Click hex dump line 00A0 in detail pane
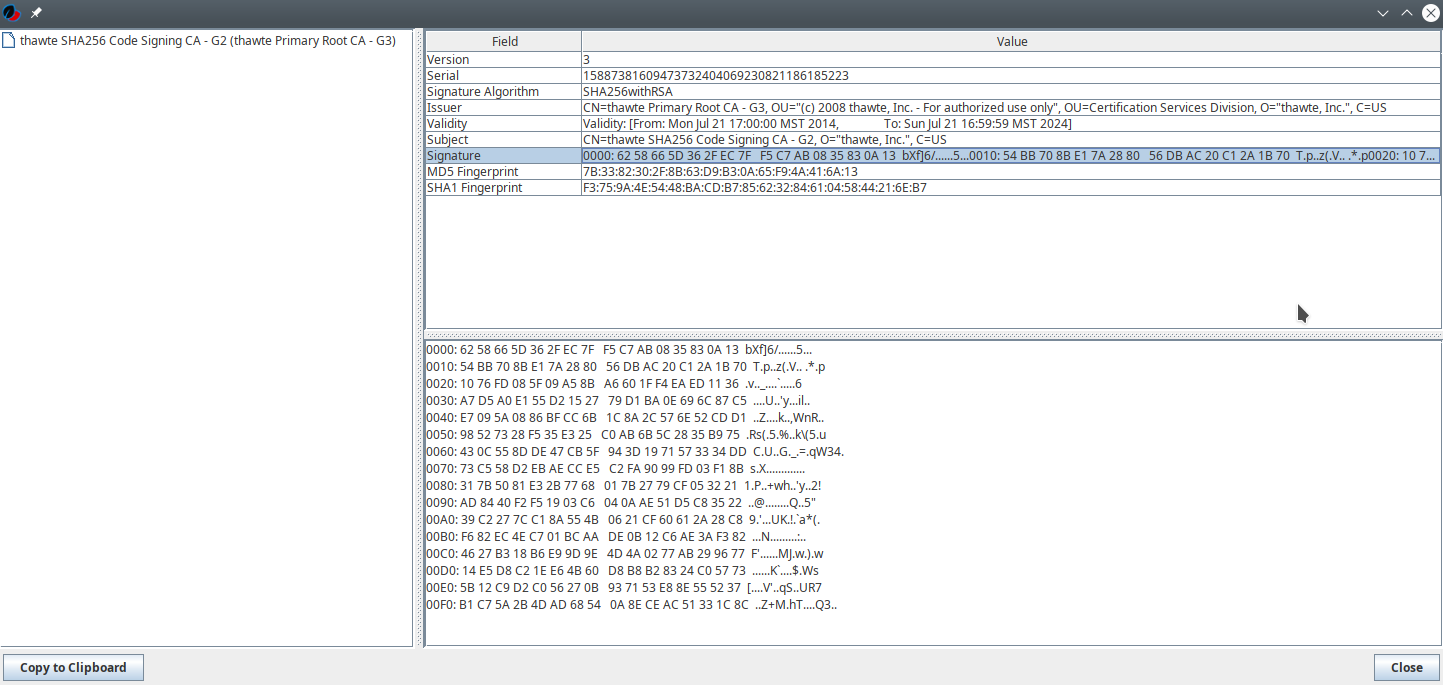The width and height of the screenshot is (1443, 685). [x=623, y=520]
